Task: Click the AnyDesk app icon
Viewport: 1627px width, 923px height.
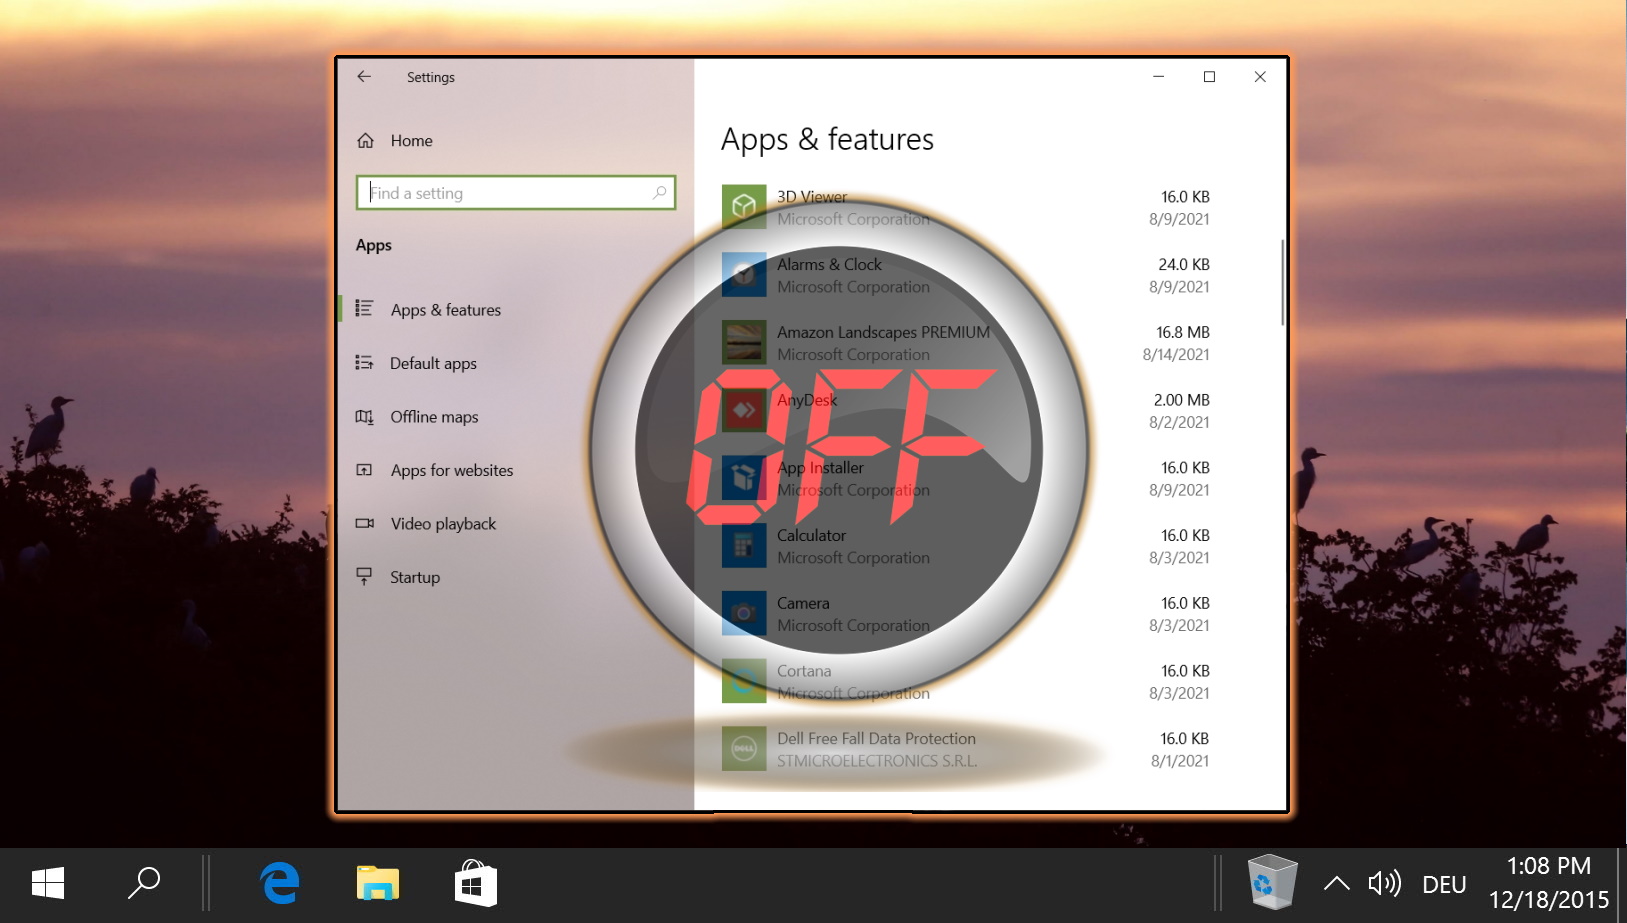Action: point(744,410)
